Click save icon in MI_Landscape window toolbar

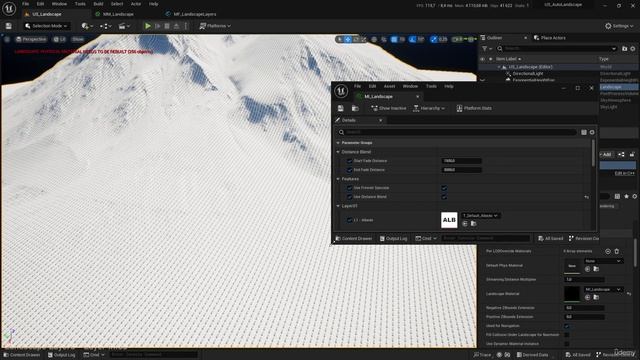click(340, 108)
